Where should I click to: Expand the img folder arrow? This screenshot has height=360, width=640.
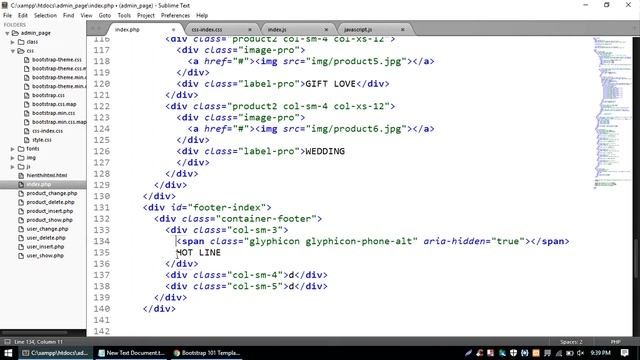(13, 158)
